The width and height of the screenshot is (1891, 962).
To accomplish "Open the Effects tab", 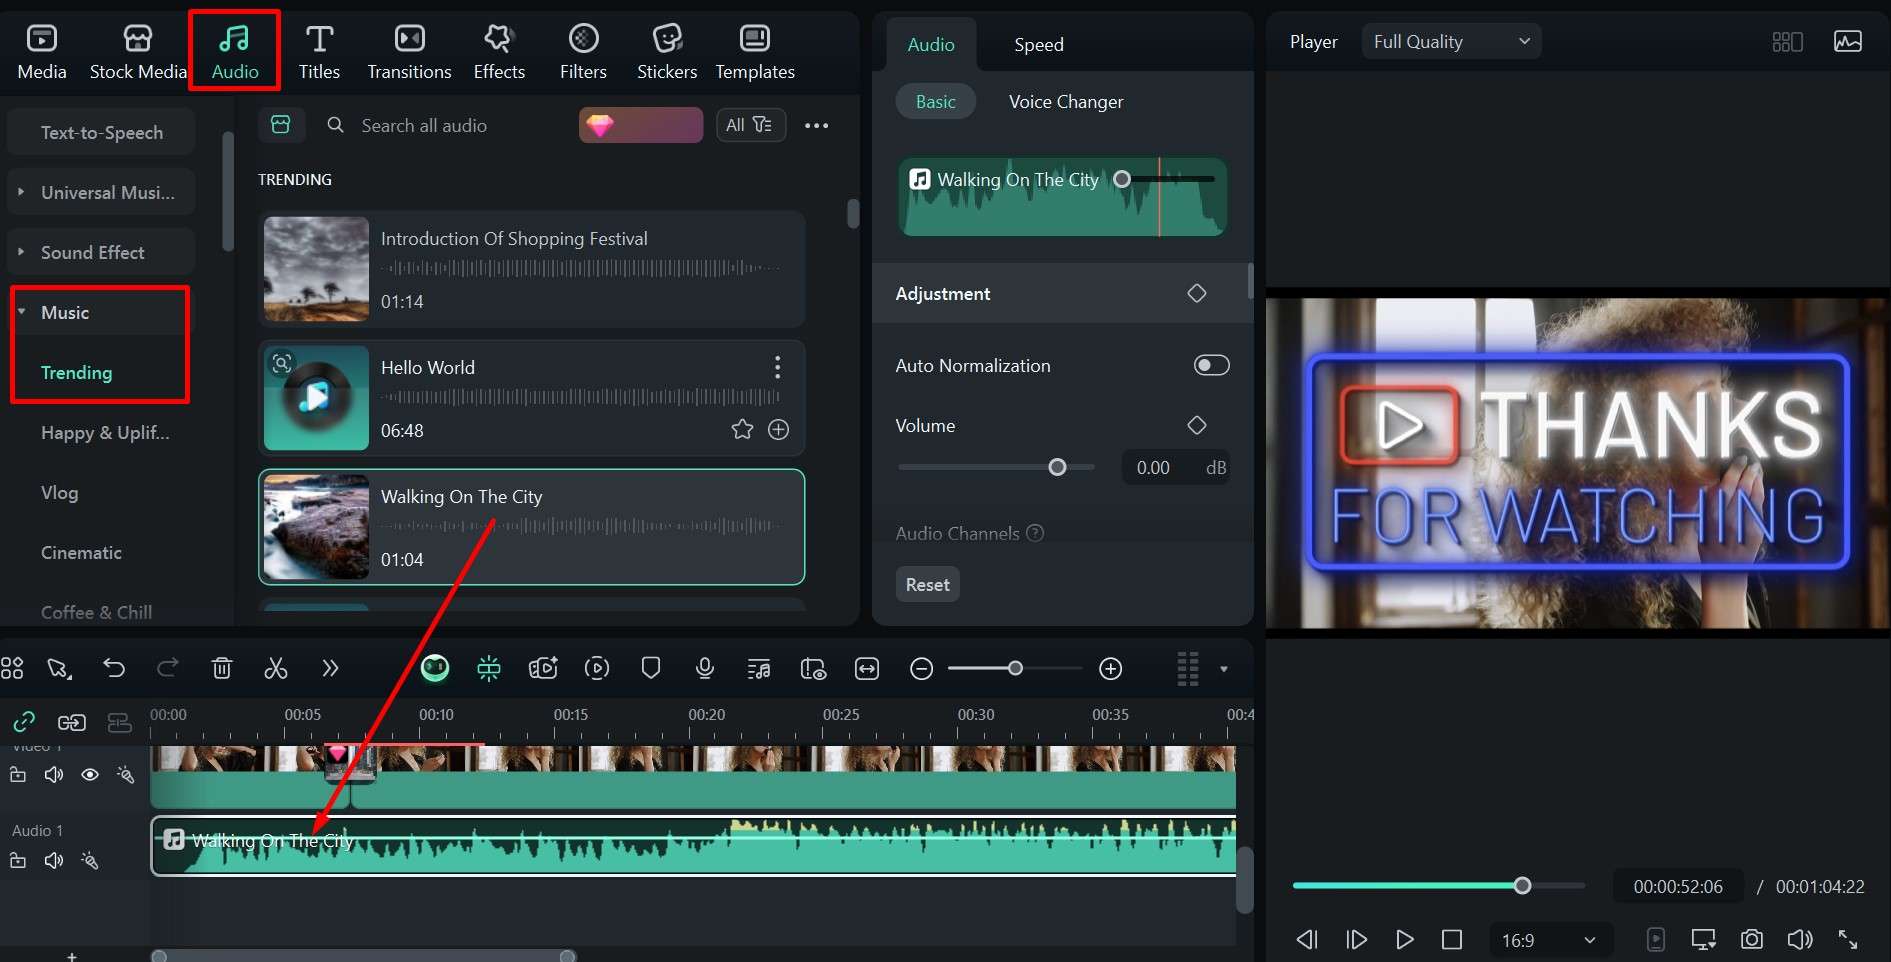I will coord(499,52).
